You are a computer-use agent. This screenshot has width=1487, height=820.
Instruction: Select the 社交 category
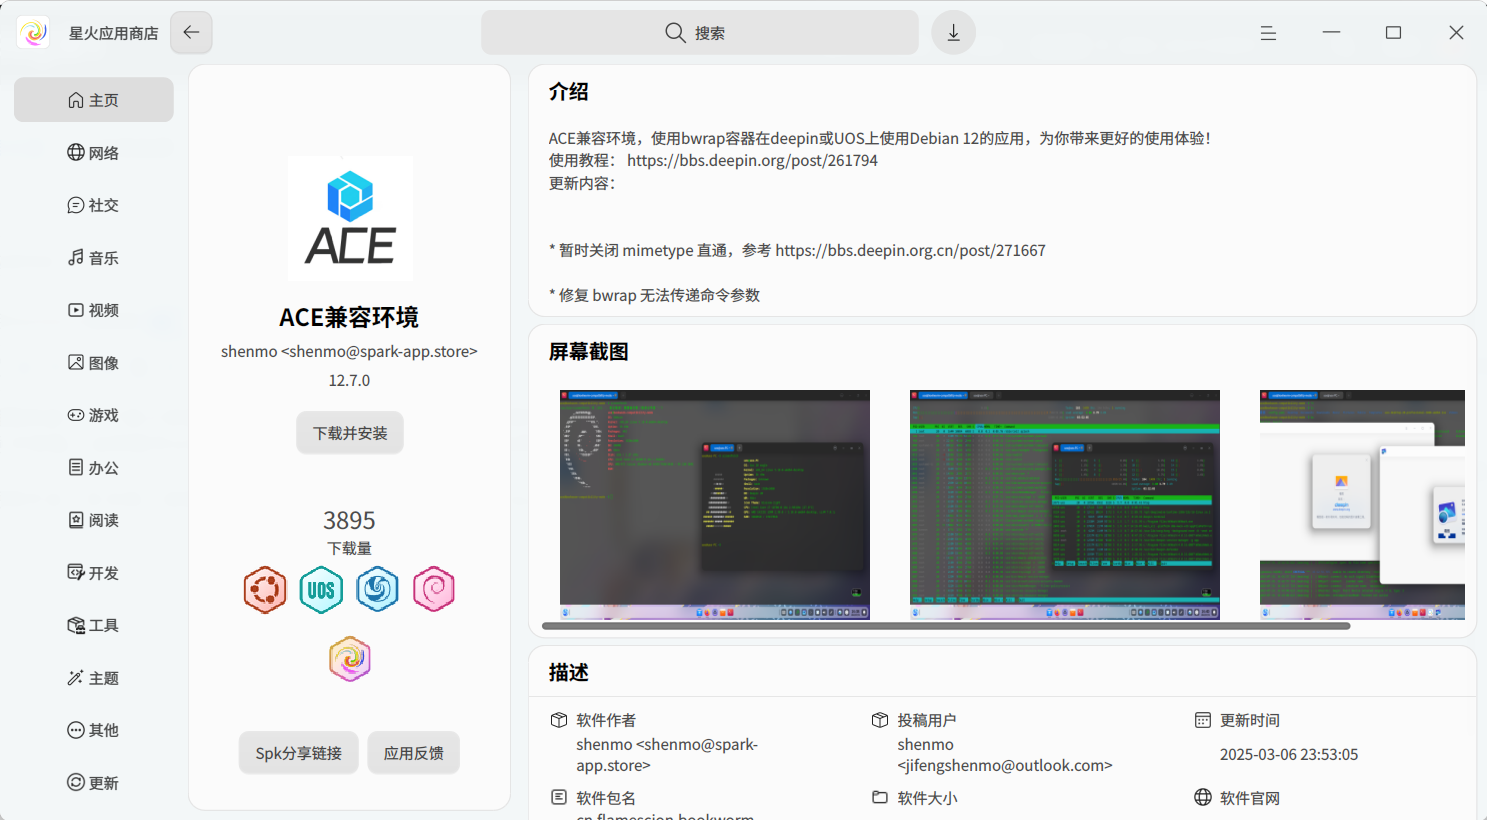click(94, 205)
